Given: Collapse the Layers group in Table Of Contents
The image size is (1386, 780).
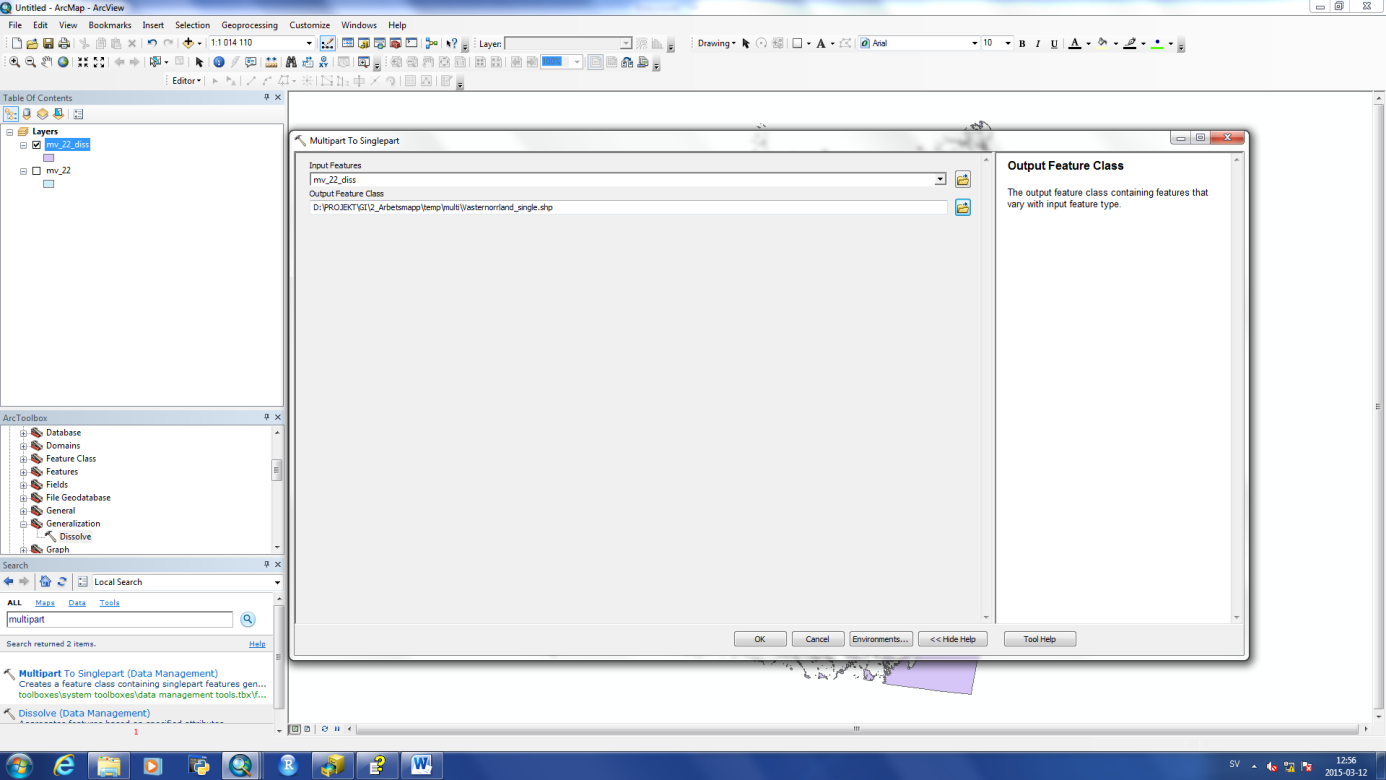Looking at the screenshot, I should 9,132.
